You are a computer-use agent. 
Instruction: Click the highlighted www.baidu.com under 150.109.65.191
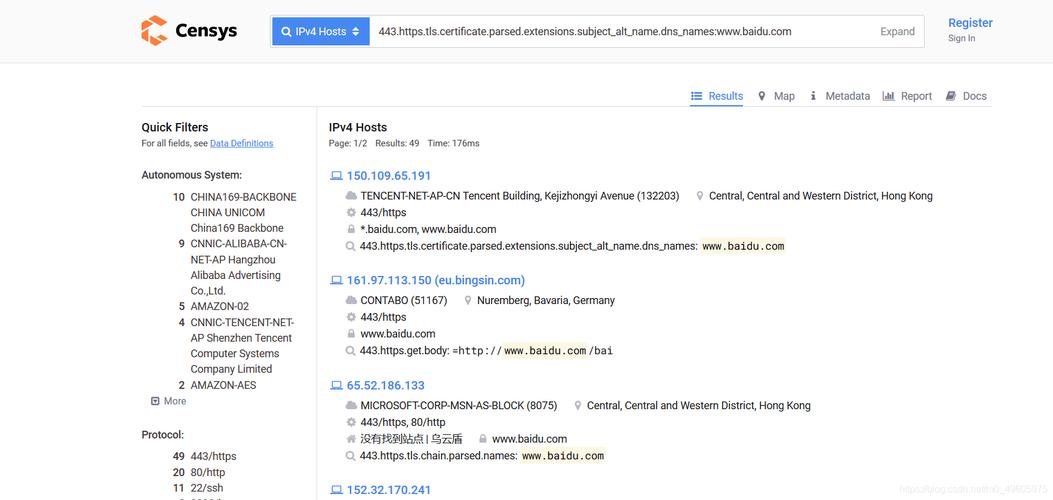743,246
